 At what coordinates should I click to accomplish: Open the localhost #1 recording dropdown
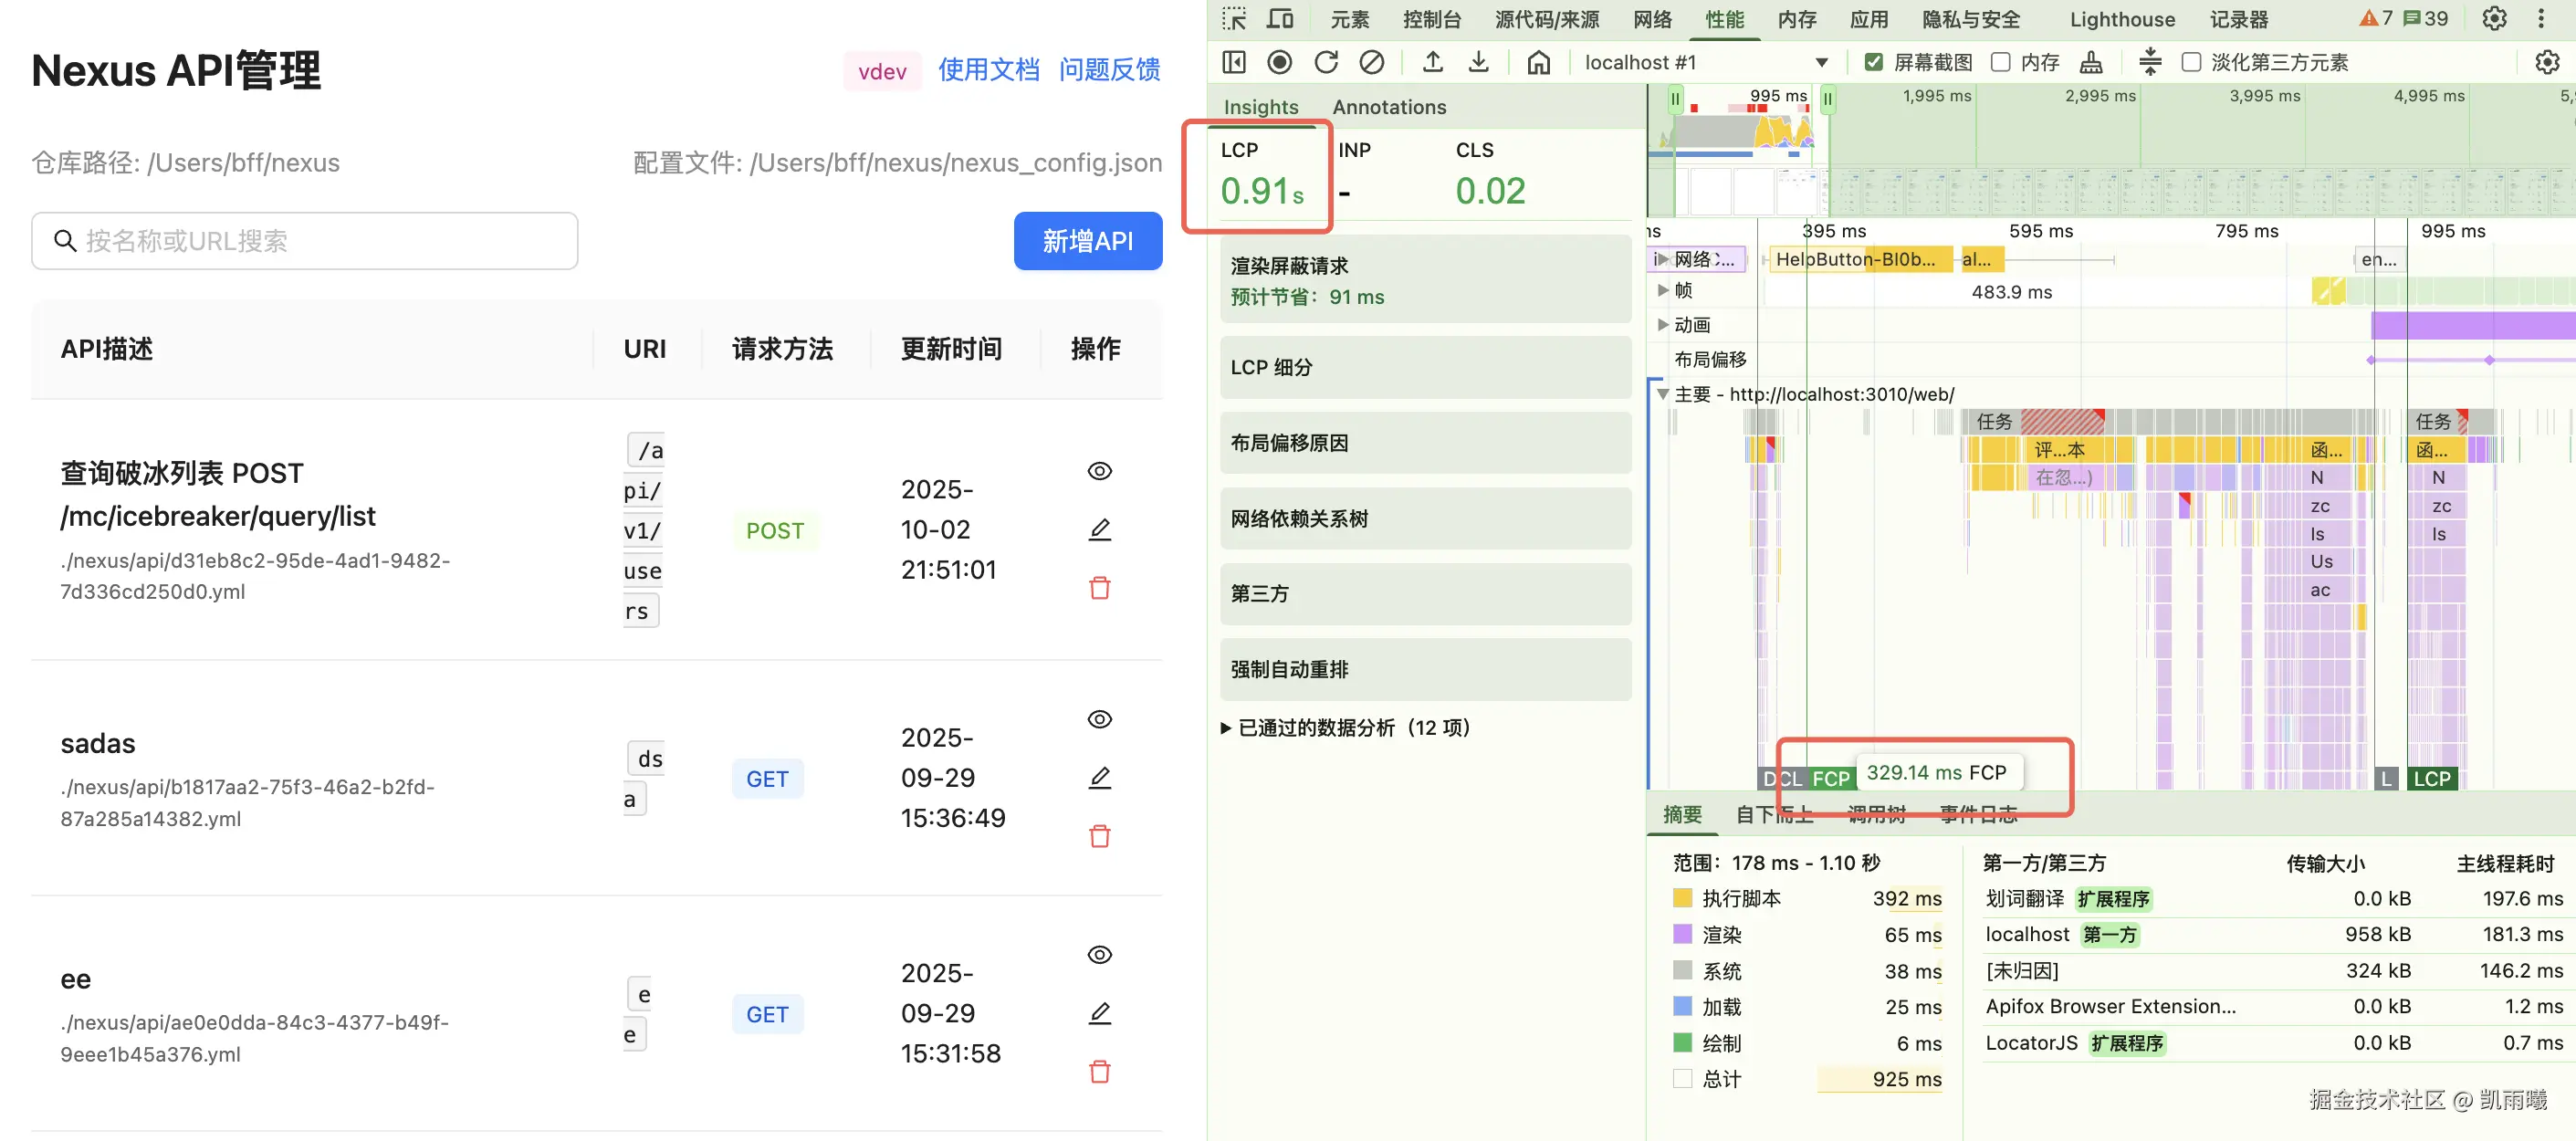pyautogui.click(x=1821, y=62)
